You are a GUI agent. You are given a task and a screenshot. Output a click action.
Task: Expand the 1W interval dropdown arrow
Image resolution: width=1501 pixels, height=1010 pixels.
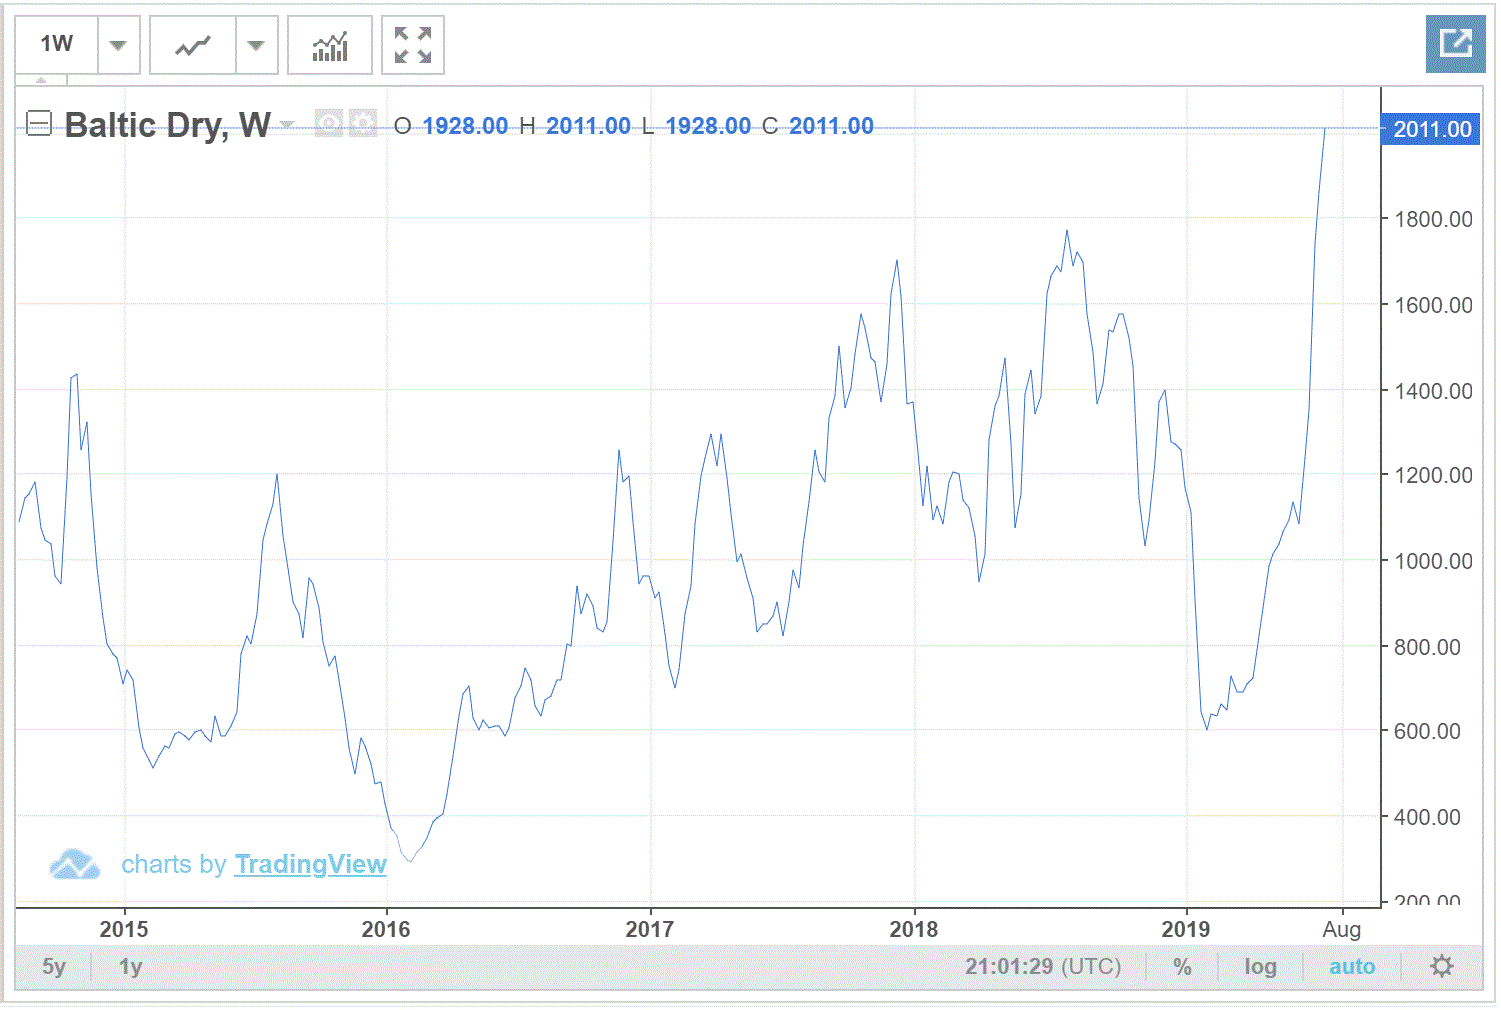(118, 46)
